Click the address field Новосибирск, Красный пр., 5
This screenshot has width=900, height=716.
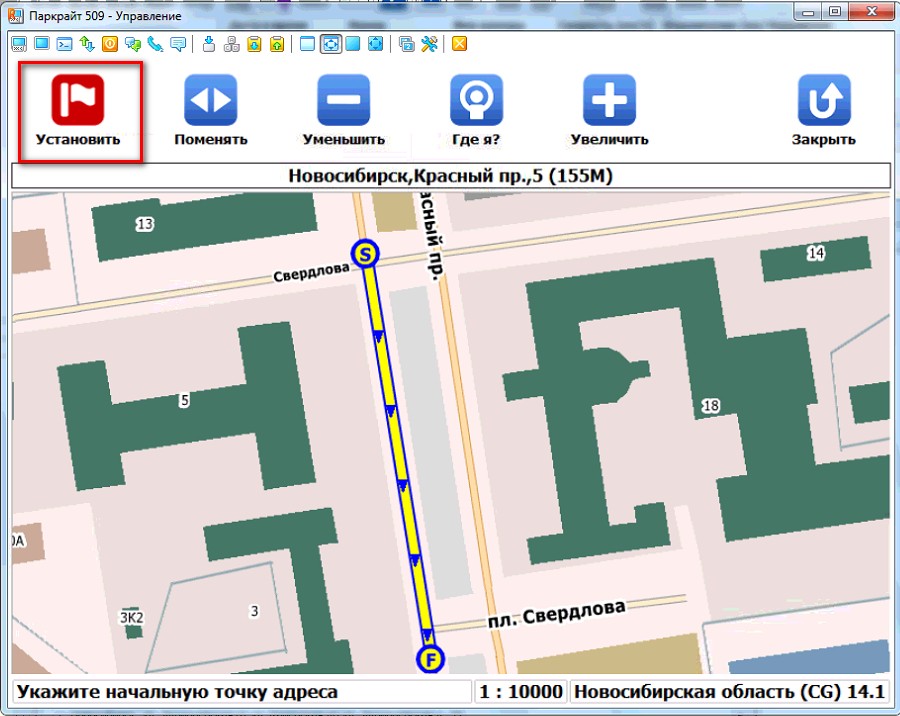coord(450,177)
